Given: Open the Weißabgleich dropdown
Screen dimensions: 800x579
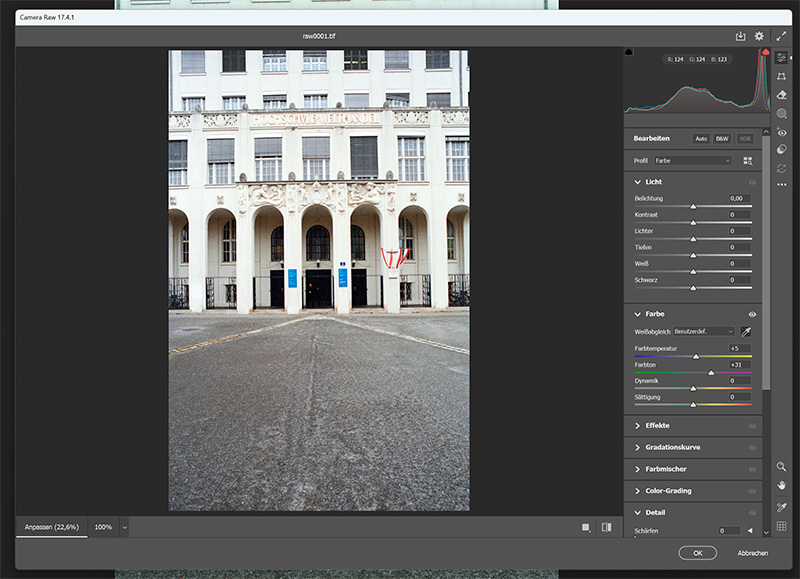Looking at the screenshot, I should tap(704, 332).
